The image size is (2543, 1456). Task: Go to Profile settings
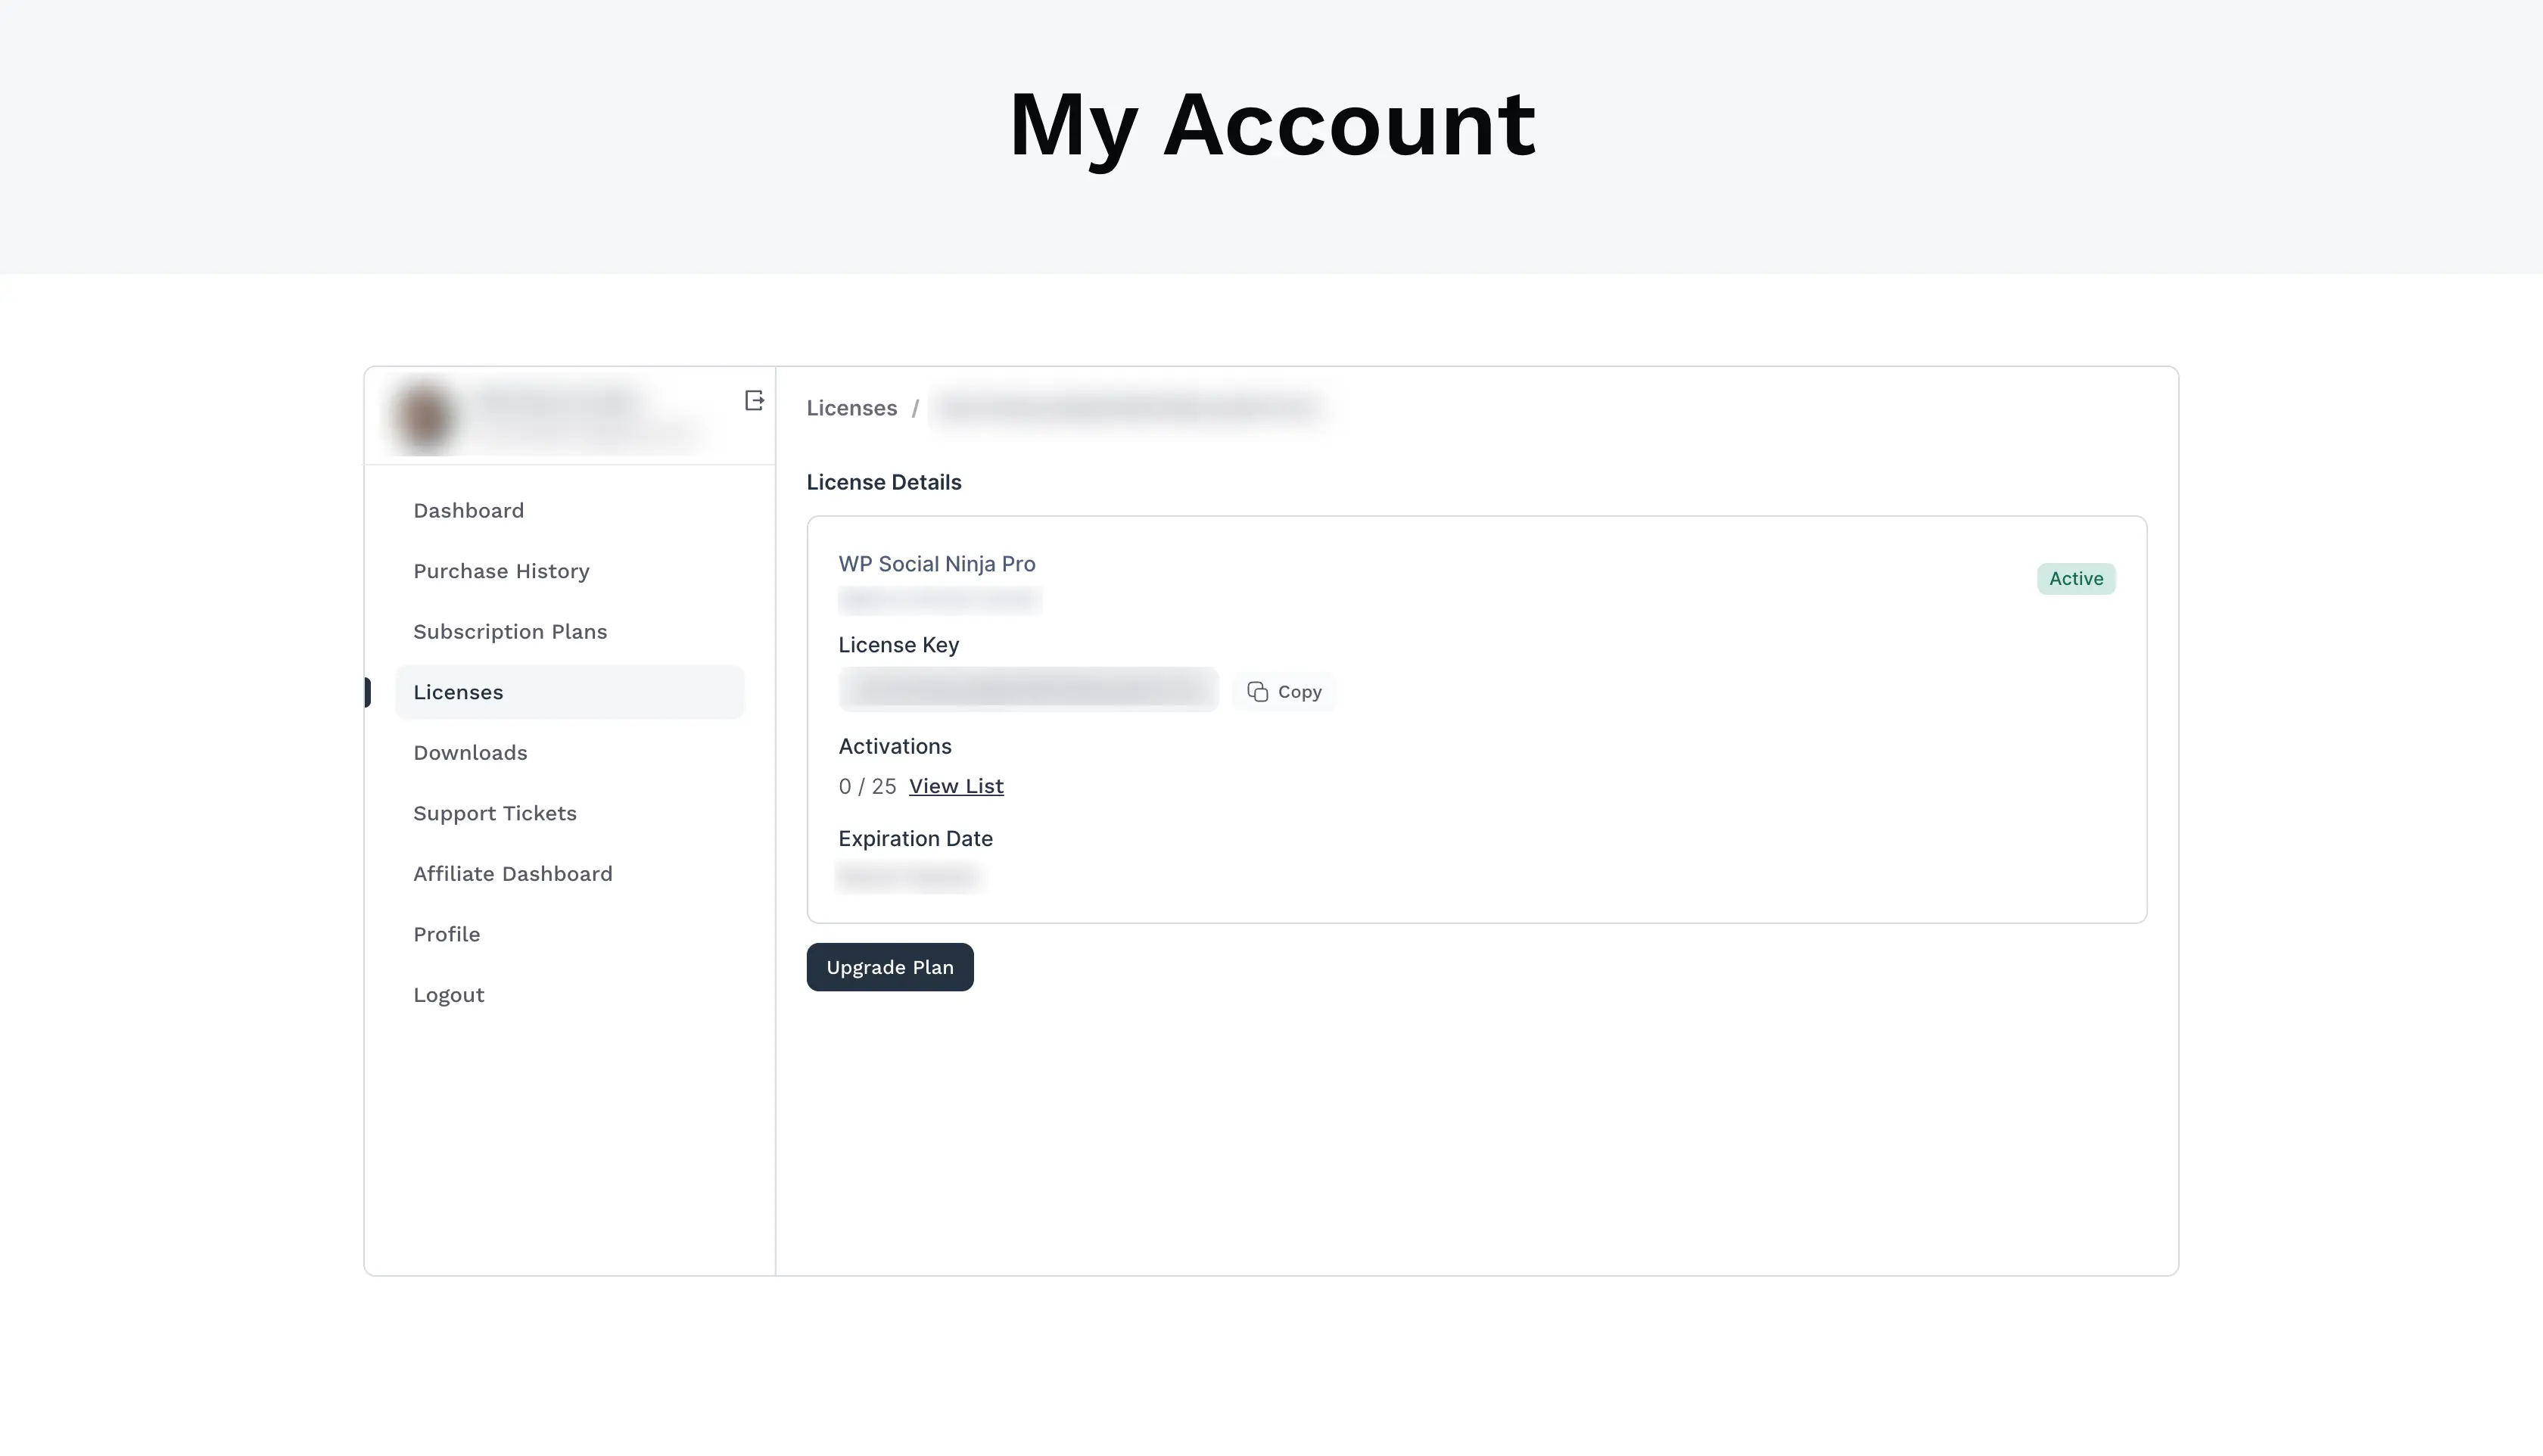pos(446,934)
